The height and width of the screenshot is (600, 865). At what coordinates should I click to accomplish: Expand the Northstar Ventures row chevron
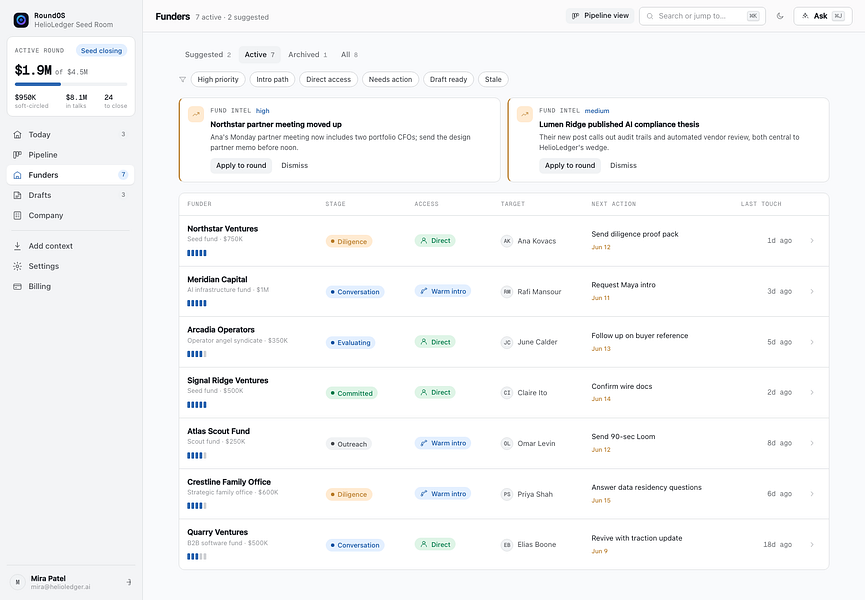click(x=812, y=240)
